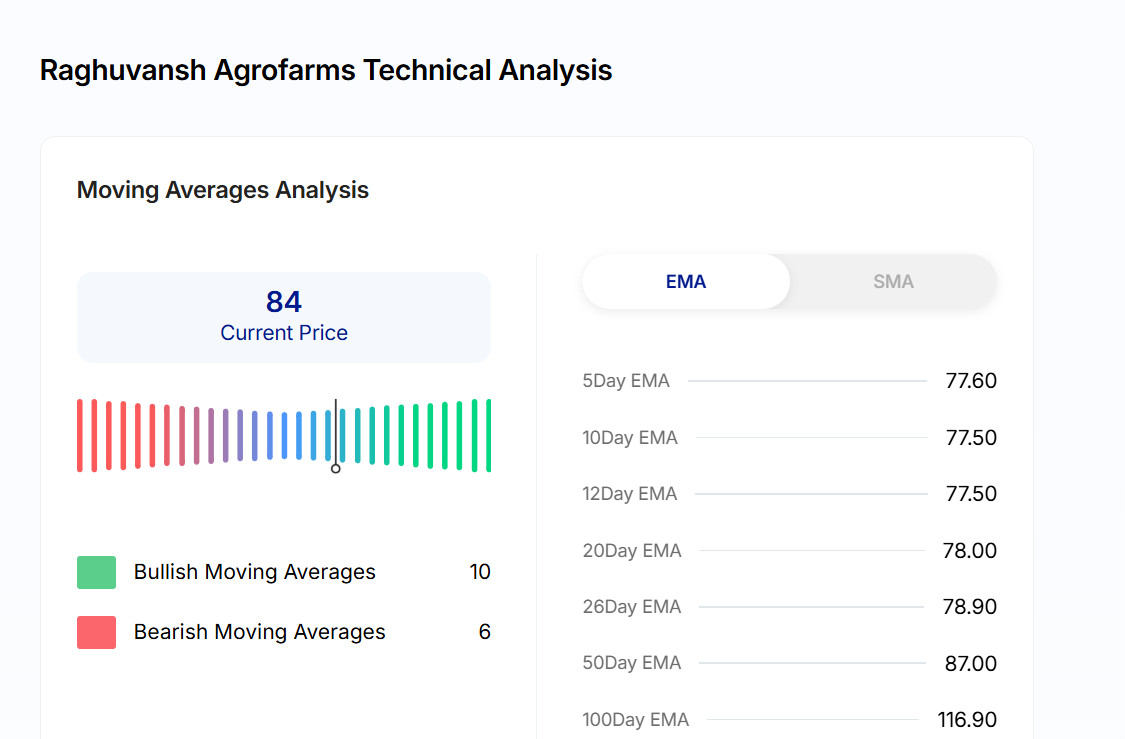Click the Bearish Moving Averages text
This screenshot has width=1125, height=739.
click(260, 632)
